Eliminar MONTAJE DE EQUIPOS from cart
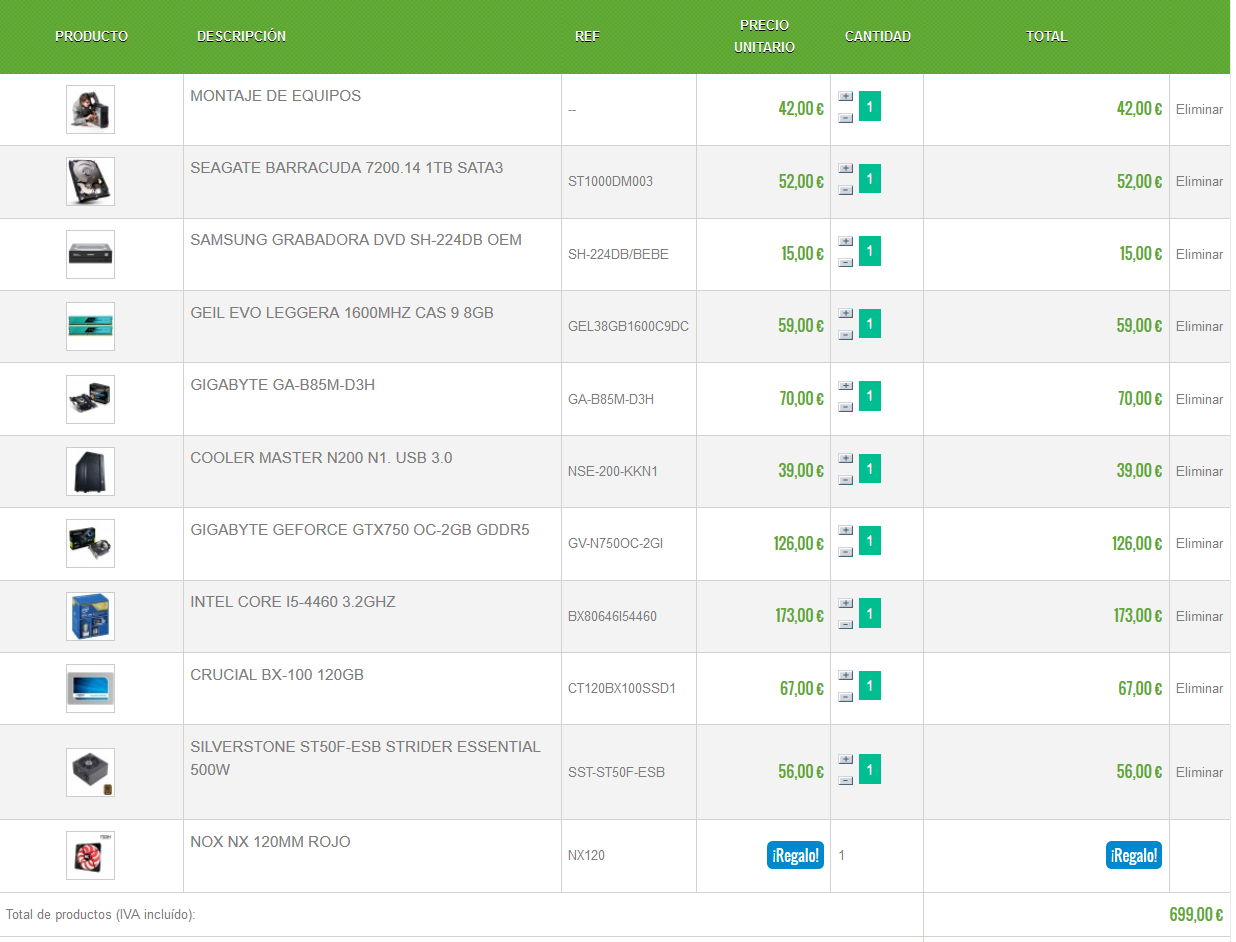This screenshot has width=1236, height=942. (1199, 110)
